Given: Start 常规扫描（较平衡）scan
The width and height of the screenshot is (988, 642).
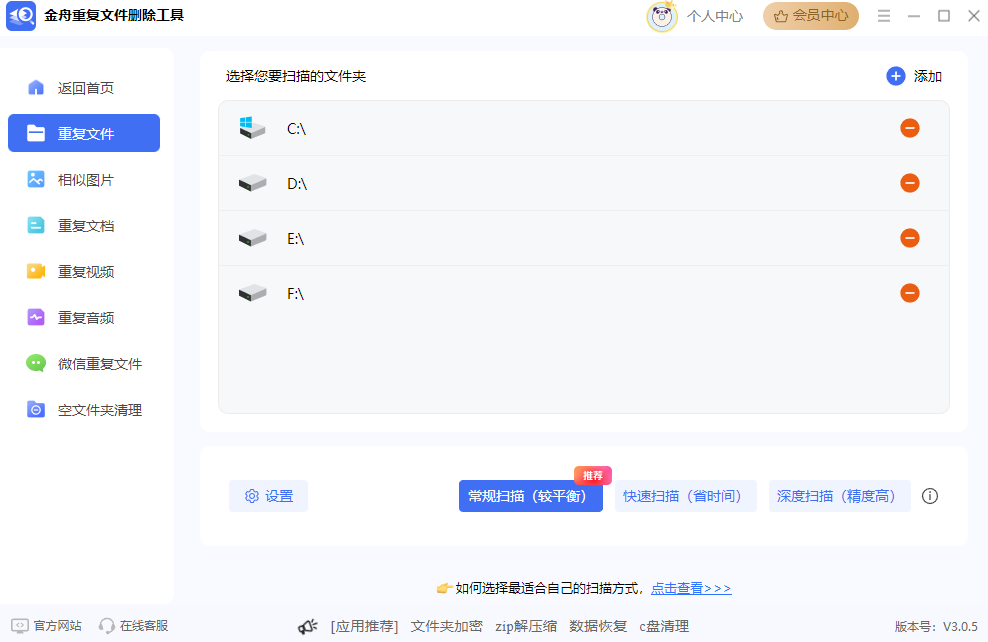Looking at the screenshot, I should (531, 496).
